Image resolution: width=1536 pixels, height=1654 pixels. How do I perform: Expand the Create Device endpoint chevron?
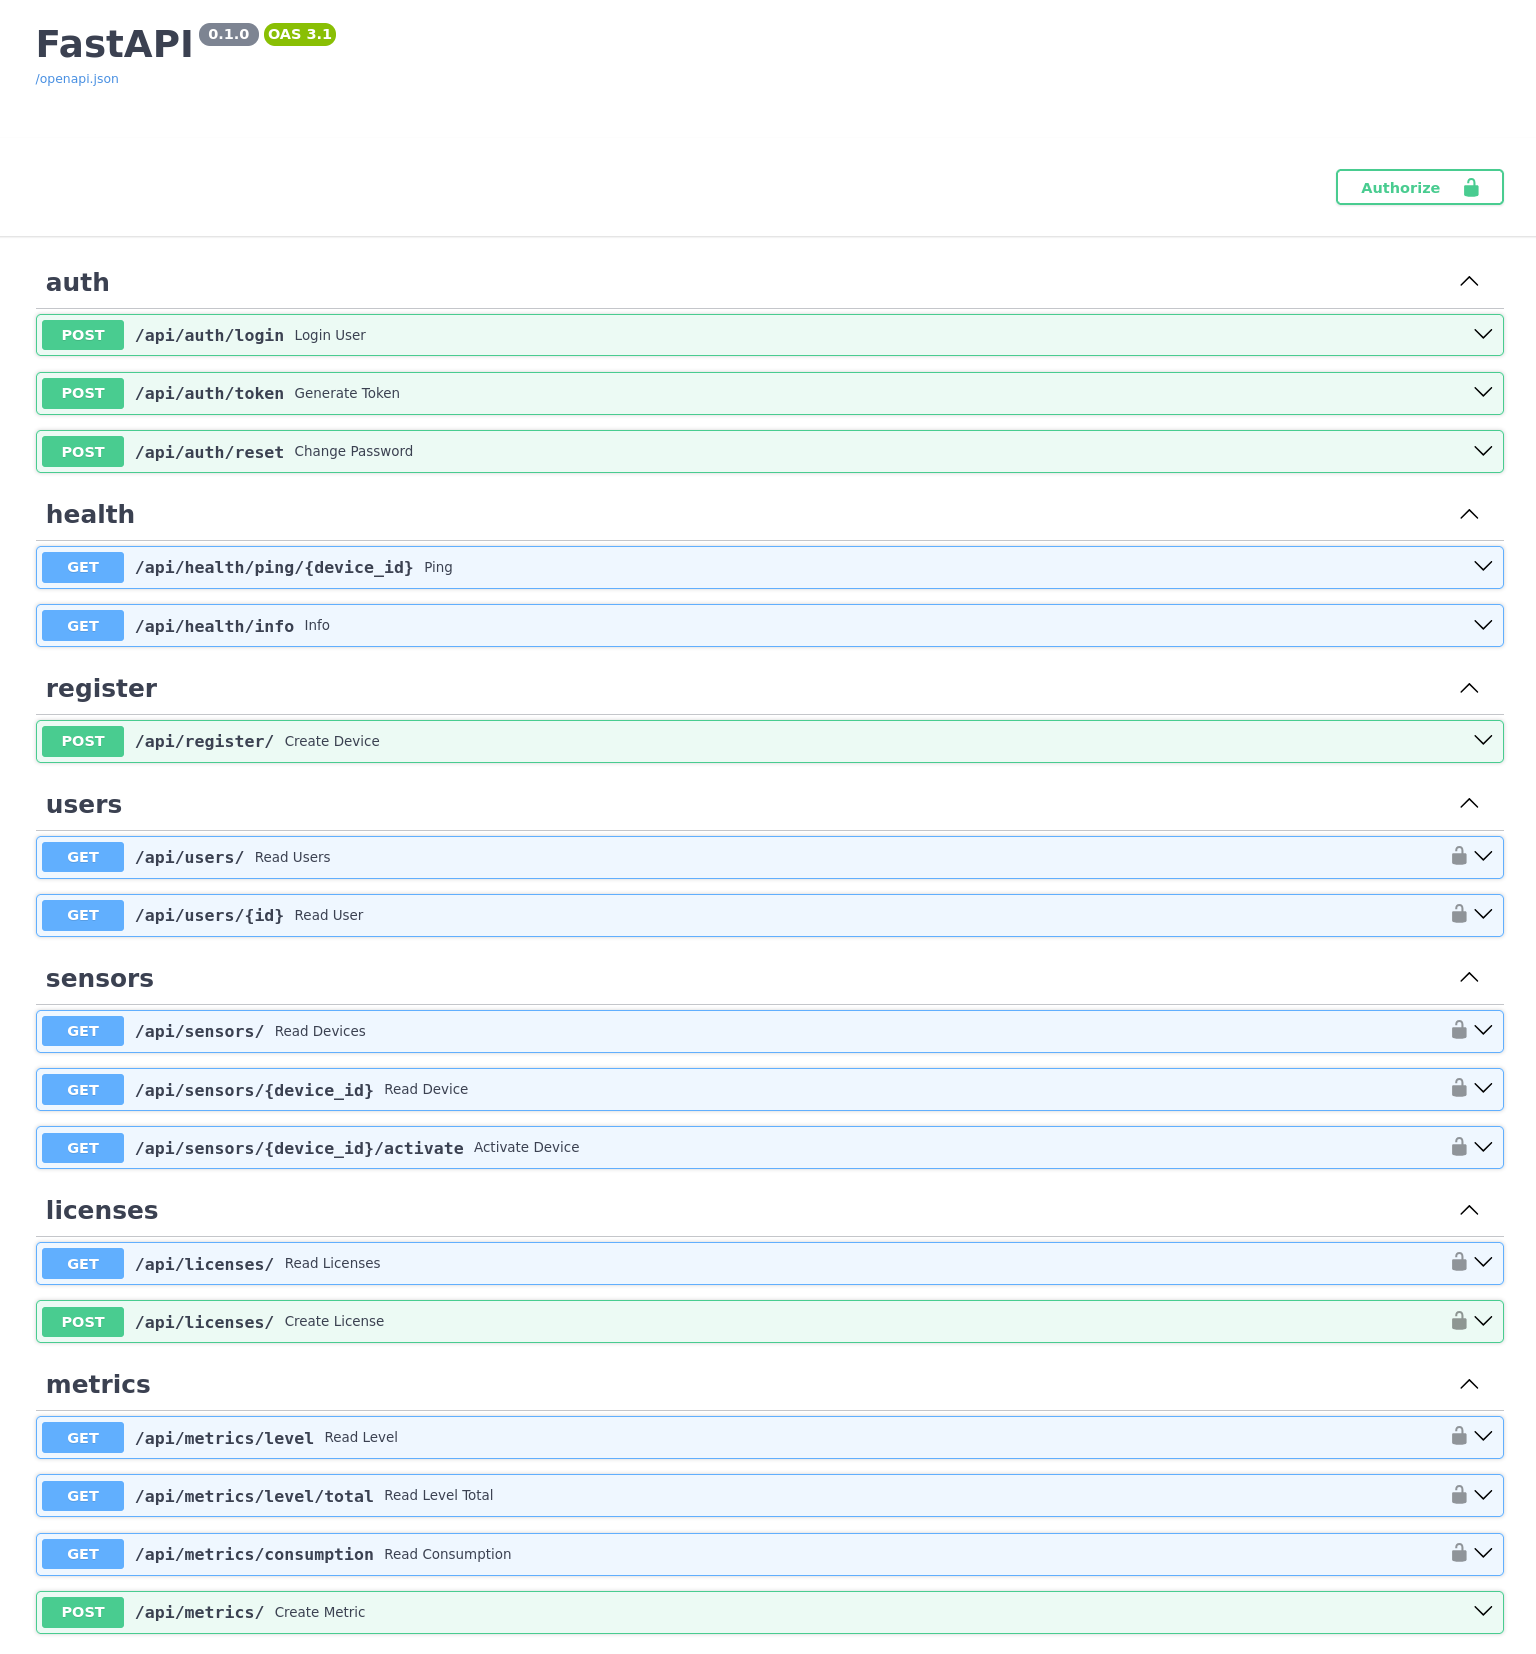(1483, 740)
